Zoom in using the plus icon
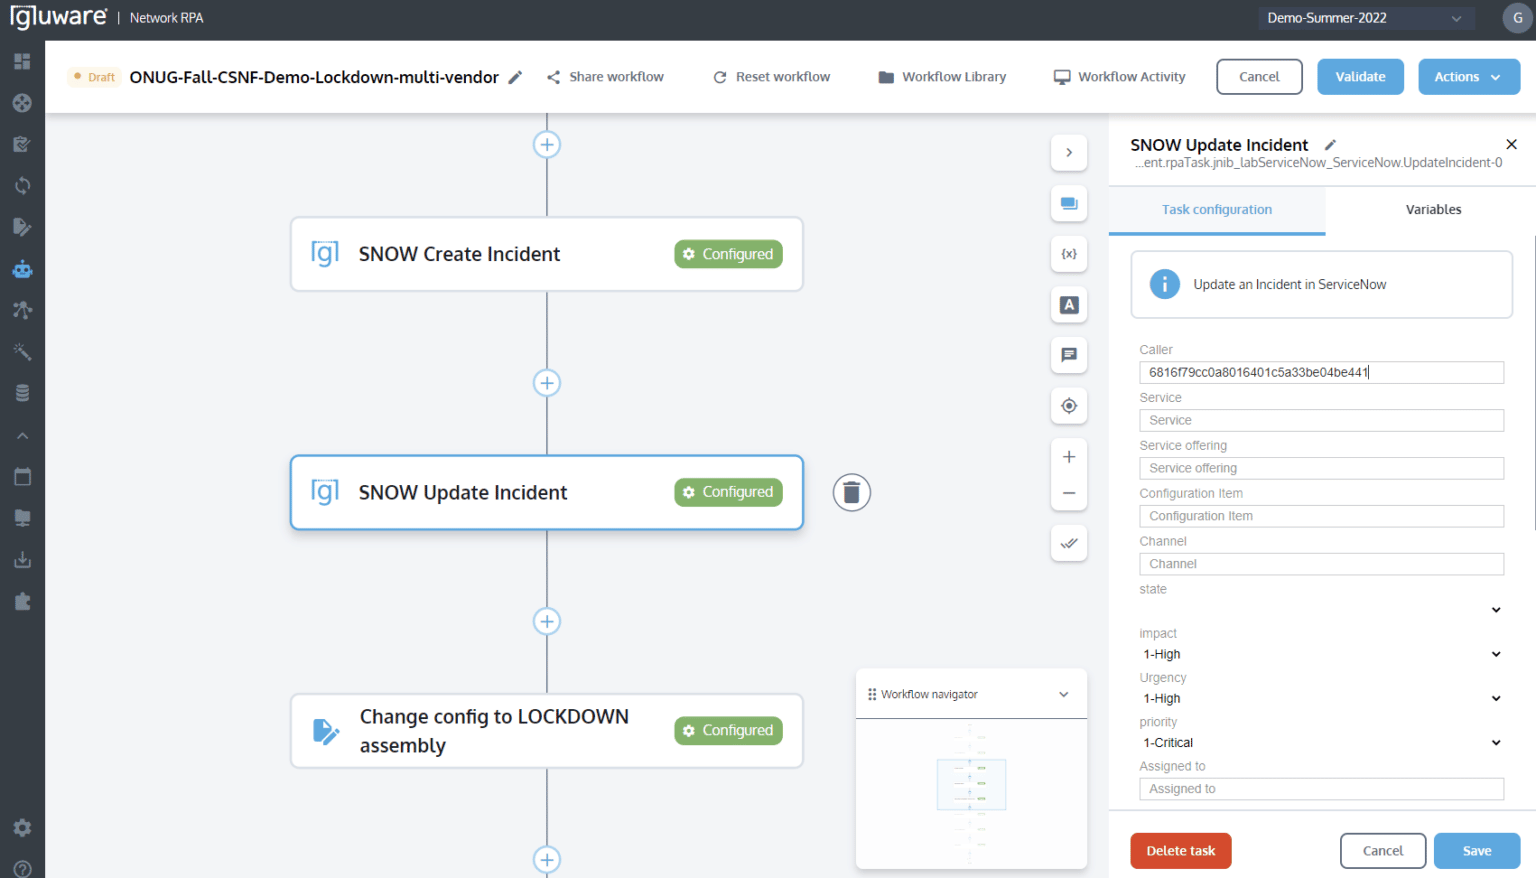 click(1068, 456)
